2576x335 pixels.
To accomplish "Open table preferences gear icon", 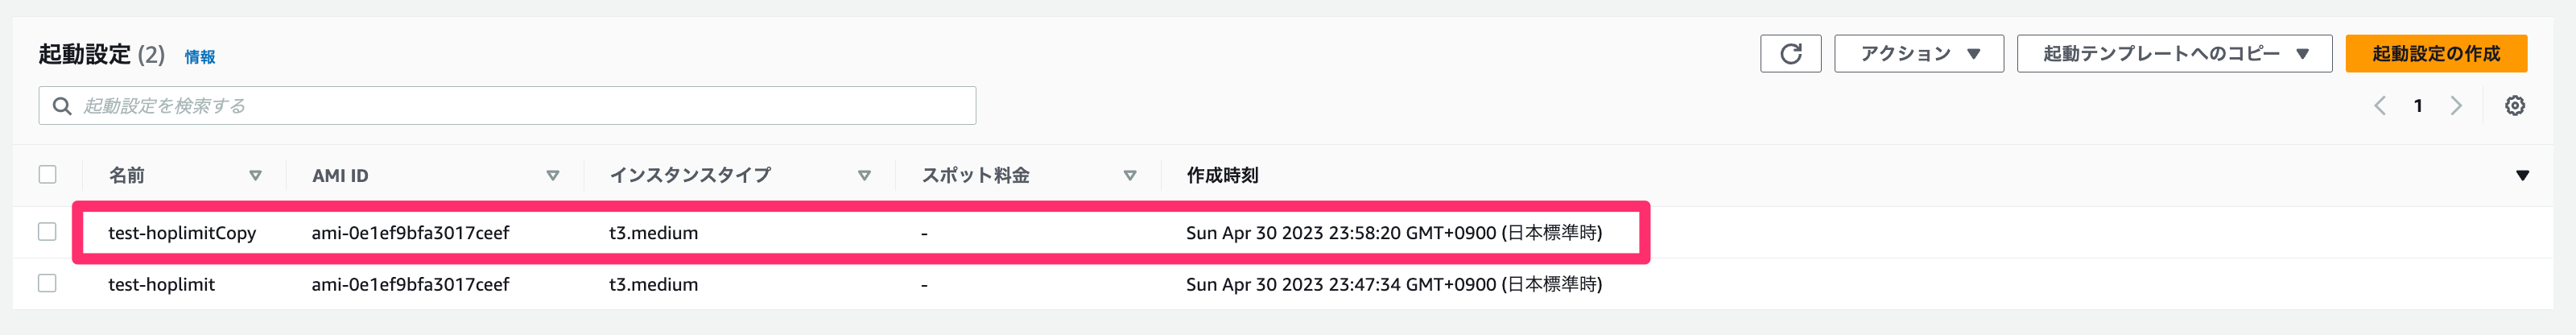I will tap(2514, 106).
